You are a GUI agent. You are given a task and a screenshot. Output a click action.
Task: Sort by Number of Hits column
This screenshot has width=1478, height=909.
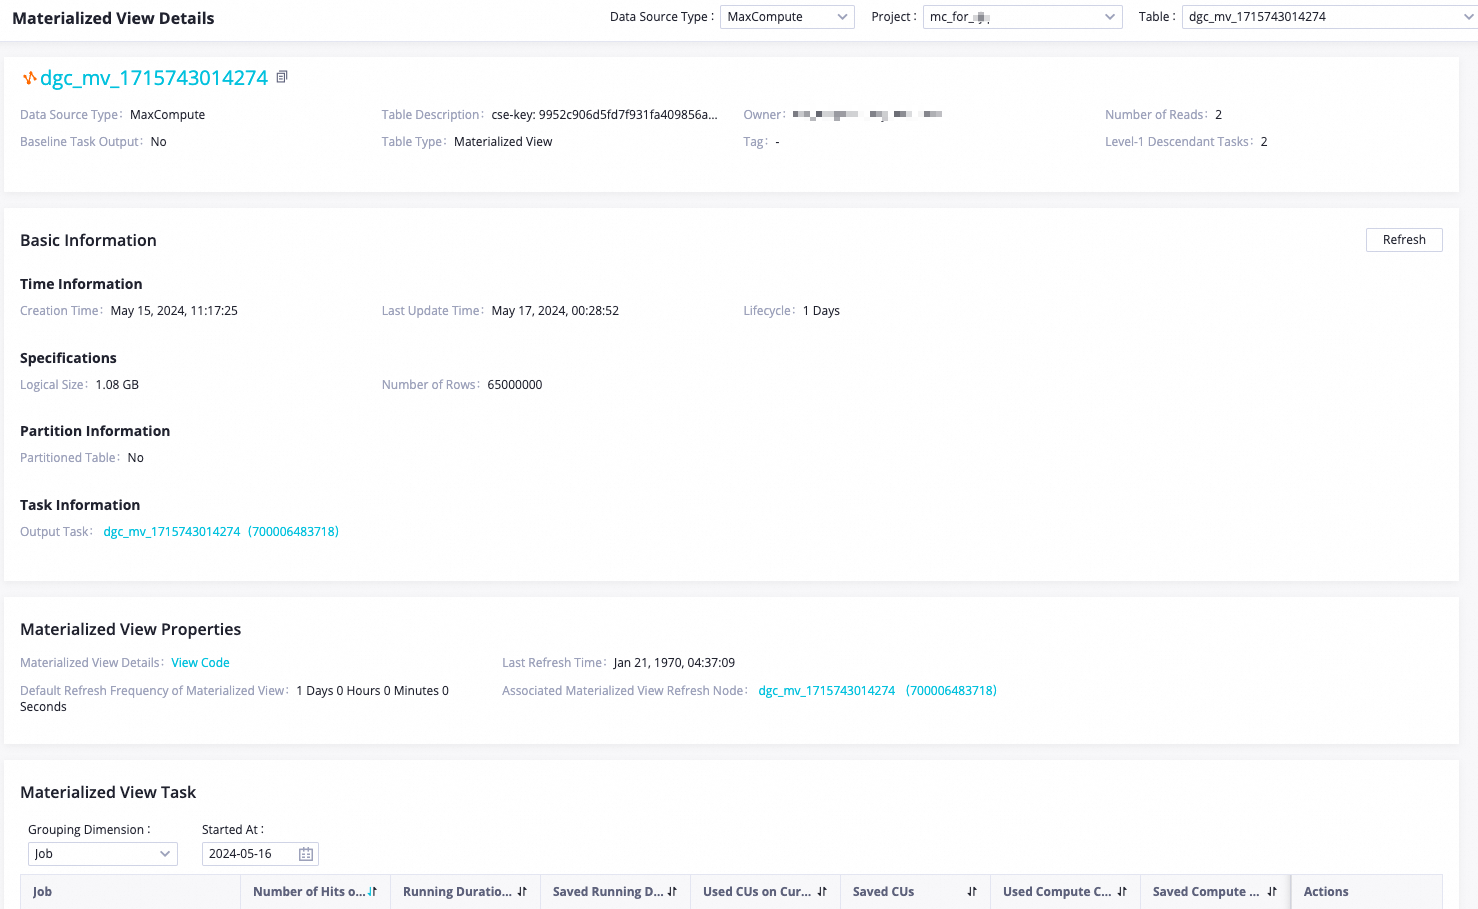point(372,892)
